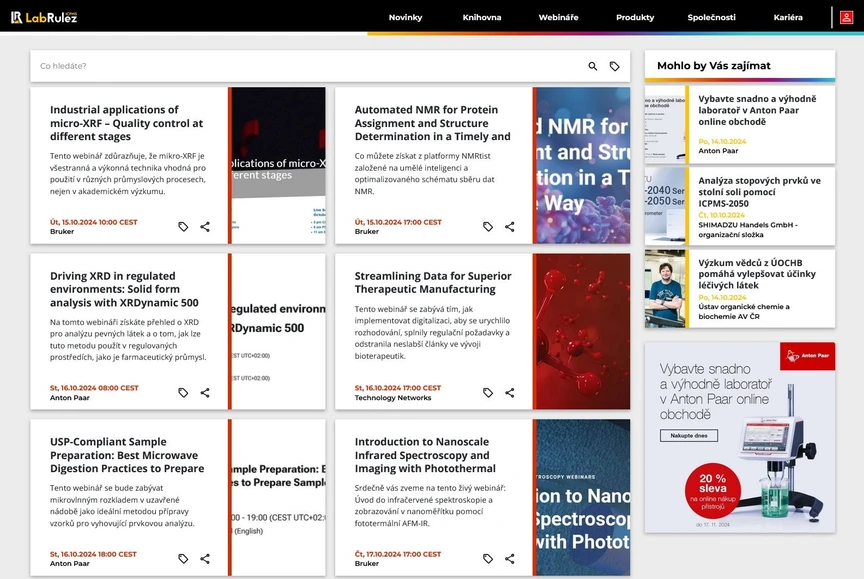Open the Webináře menu
Screen dimensions: 864x579
559,18
